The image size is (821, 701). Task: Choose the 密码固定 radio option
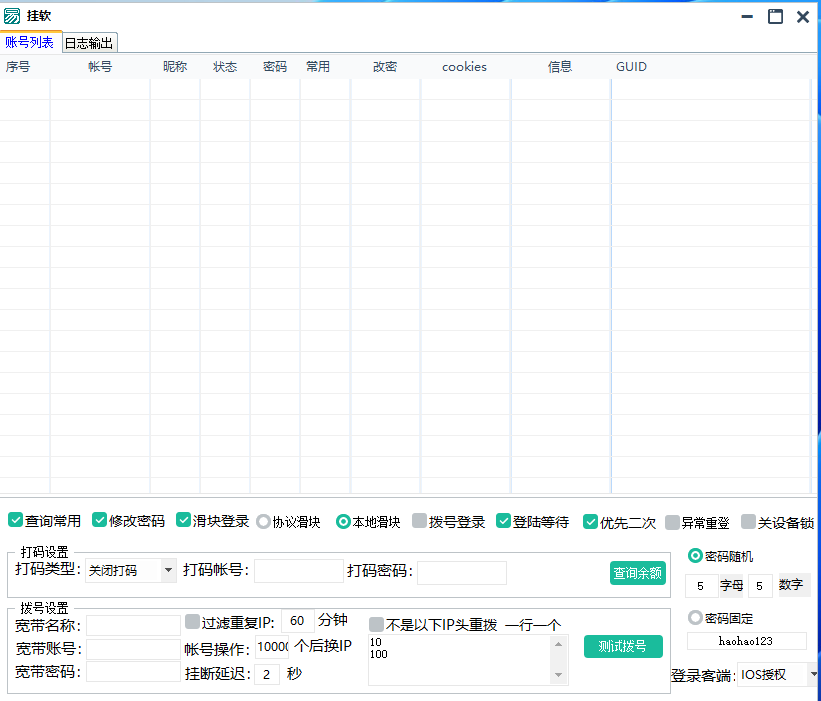696,618
